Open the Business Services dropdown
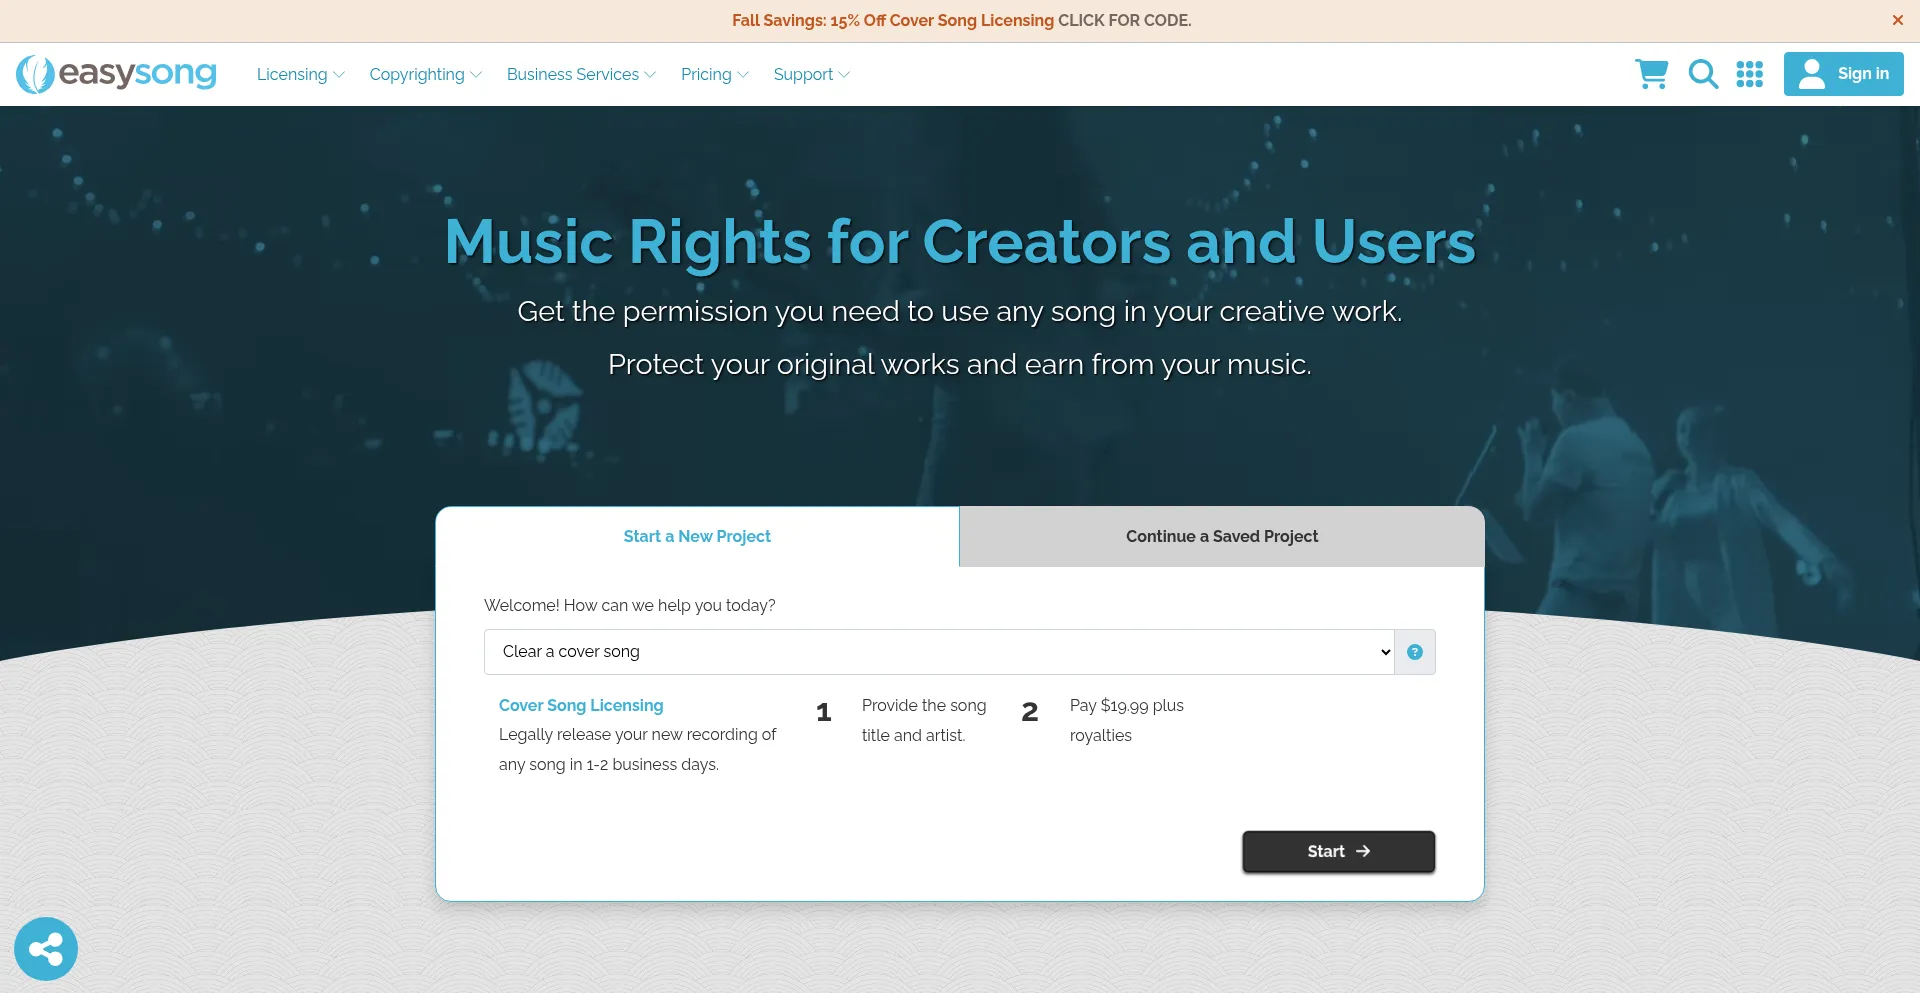This screenshot has height=993, width=1920. point(581,75)
